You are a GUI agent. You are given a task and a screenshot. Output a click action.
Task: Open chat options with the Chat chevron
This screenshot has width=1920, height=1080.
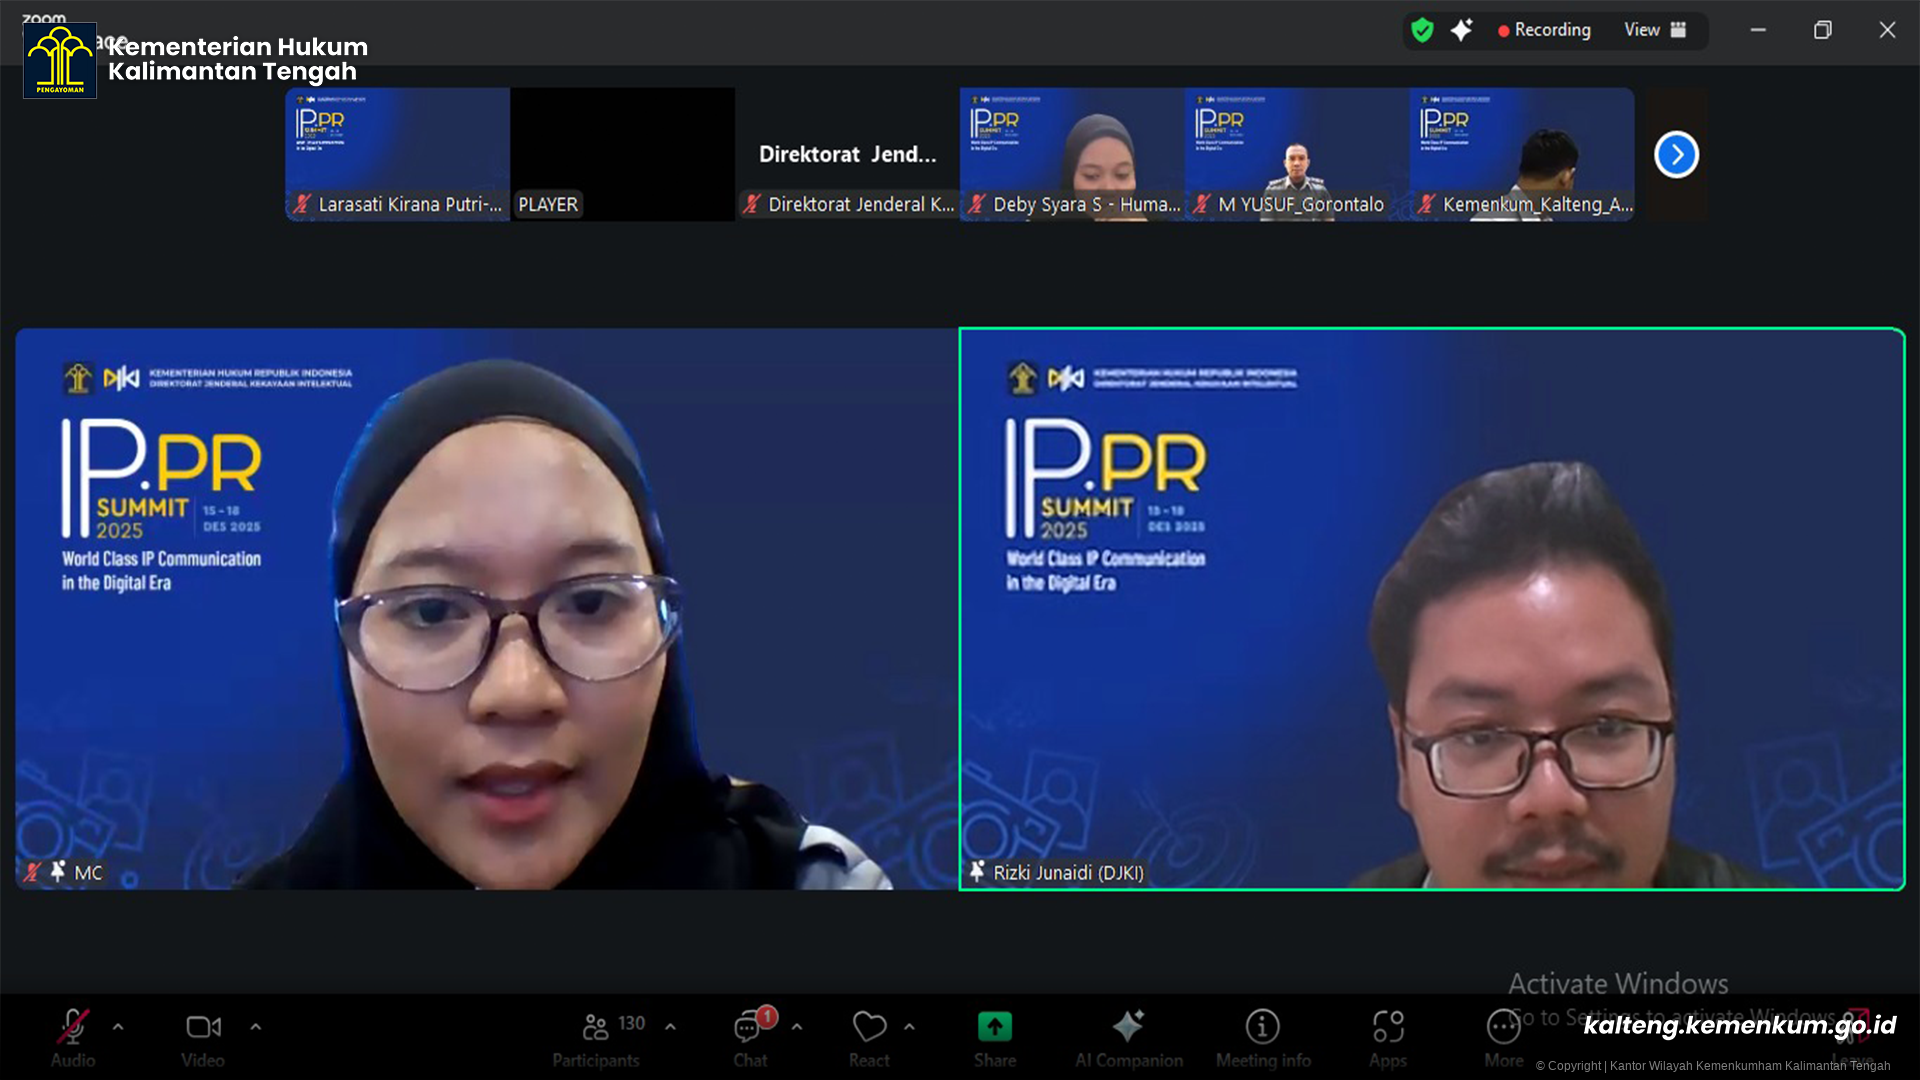click(797, 1026)
